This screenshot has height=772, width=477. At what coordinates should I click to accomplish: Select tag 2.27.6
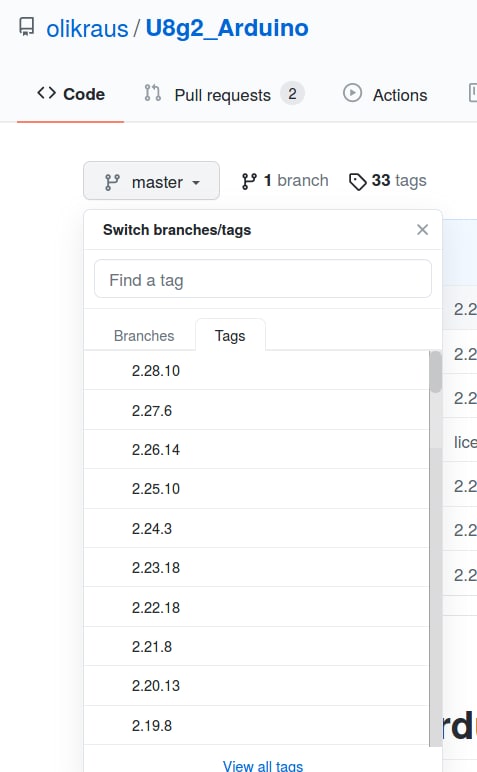click(256, 410)
